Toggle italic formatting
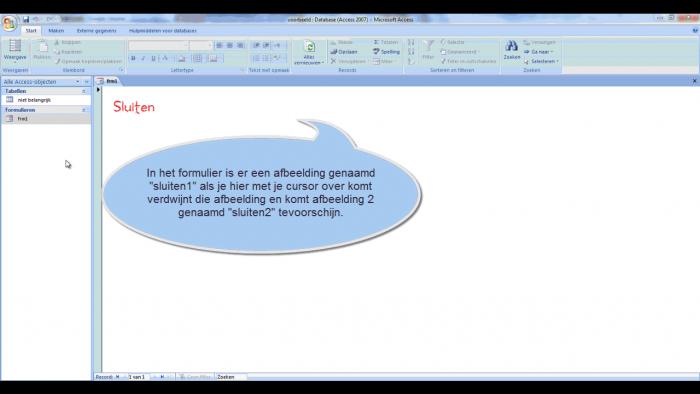The height and width of the screenshot is (394, 700). (x=143, y=58)
